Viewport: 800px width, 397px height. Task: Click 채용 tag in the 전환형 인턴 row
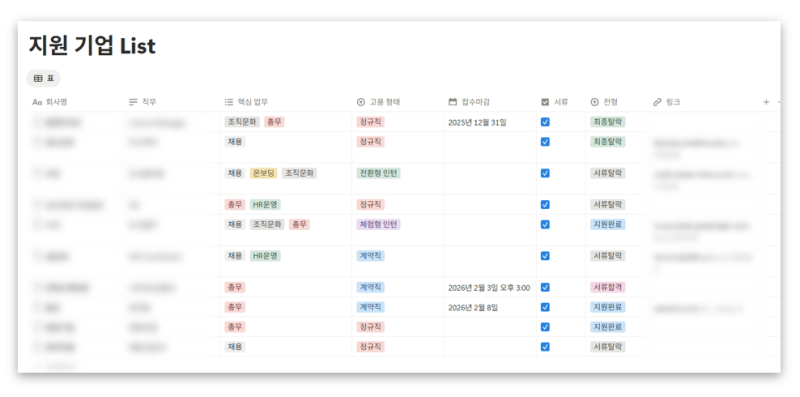[235, 173]
